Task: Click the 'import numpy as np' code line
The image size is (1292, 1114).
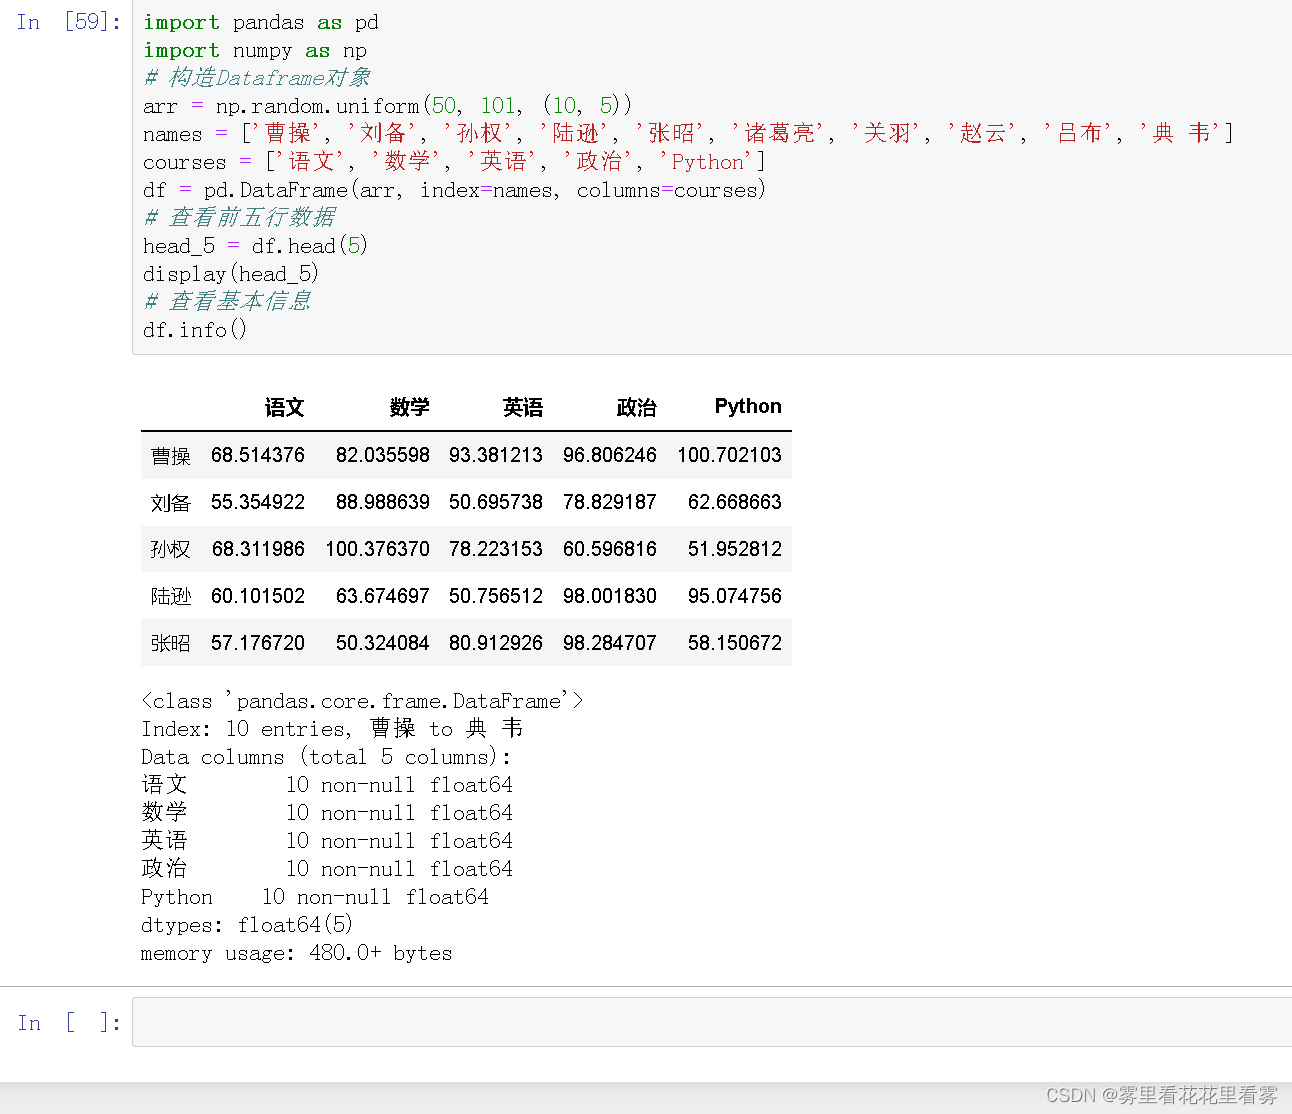Action: pyautogui.click(x=255, y=50)
